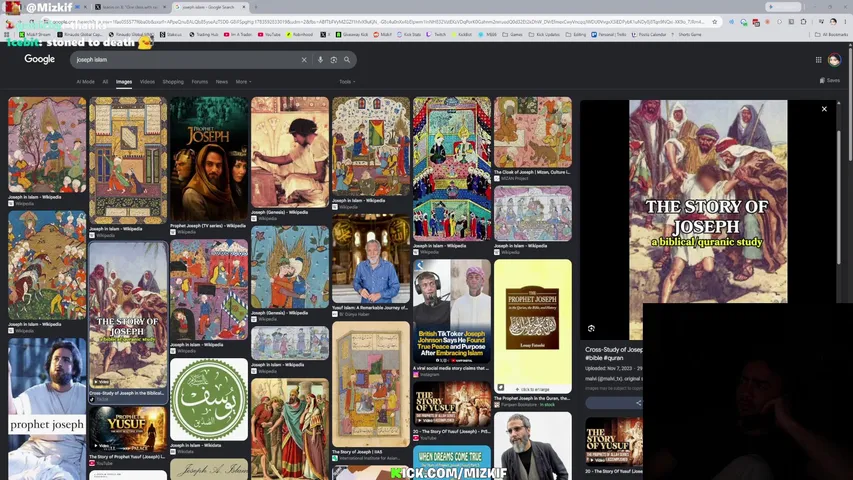Viewport: 853px width, 480px height.
Task: Open Google Lens search by image icon
Action: [x=333, y=60]
